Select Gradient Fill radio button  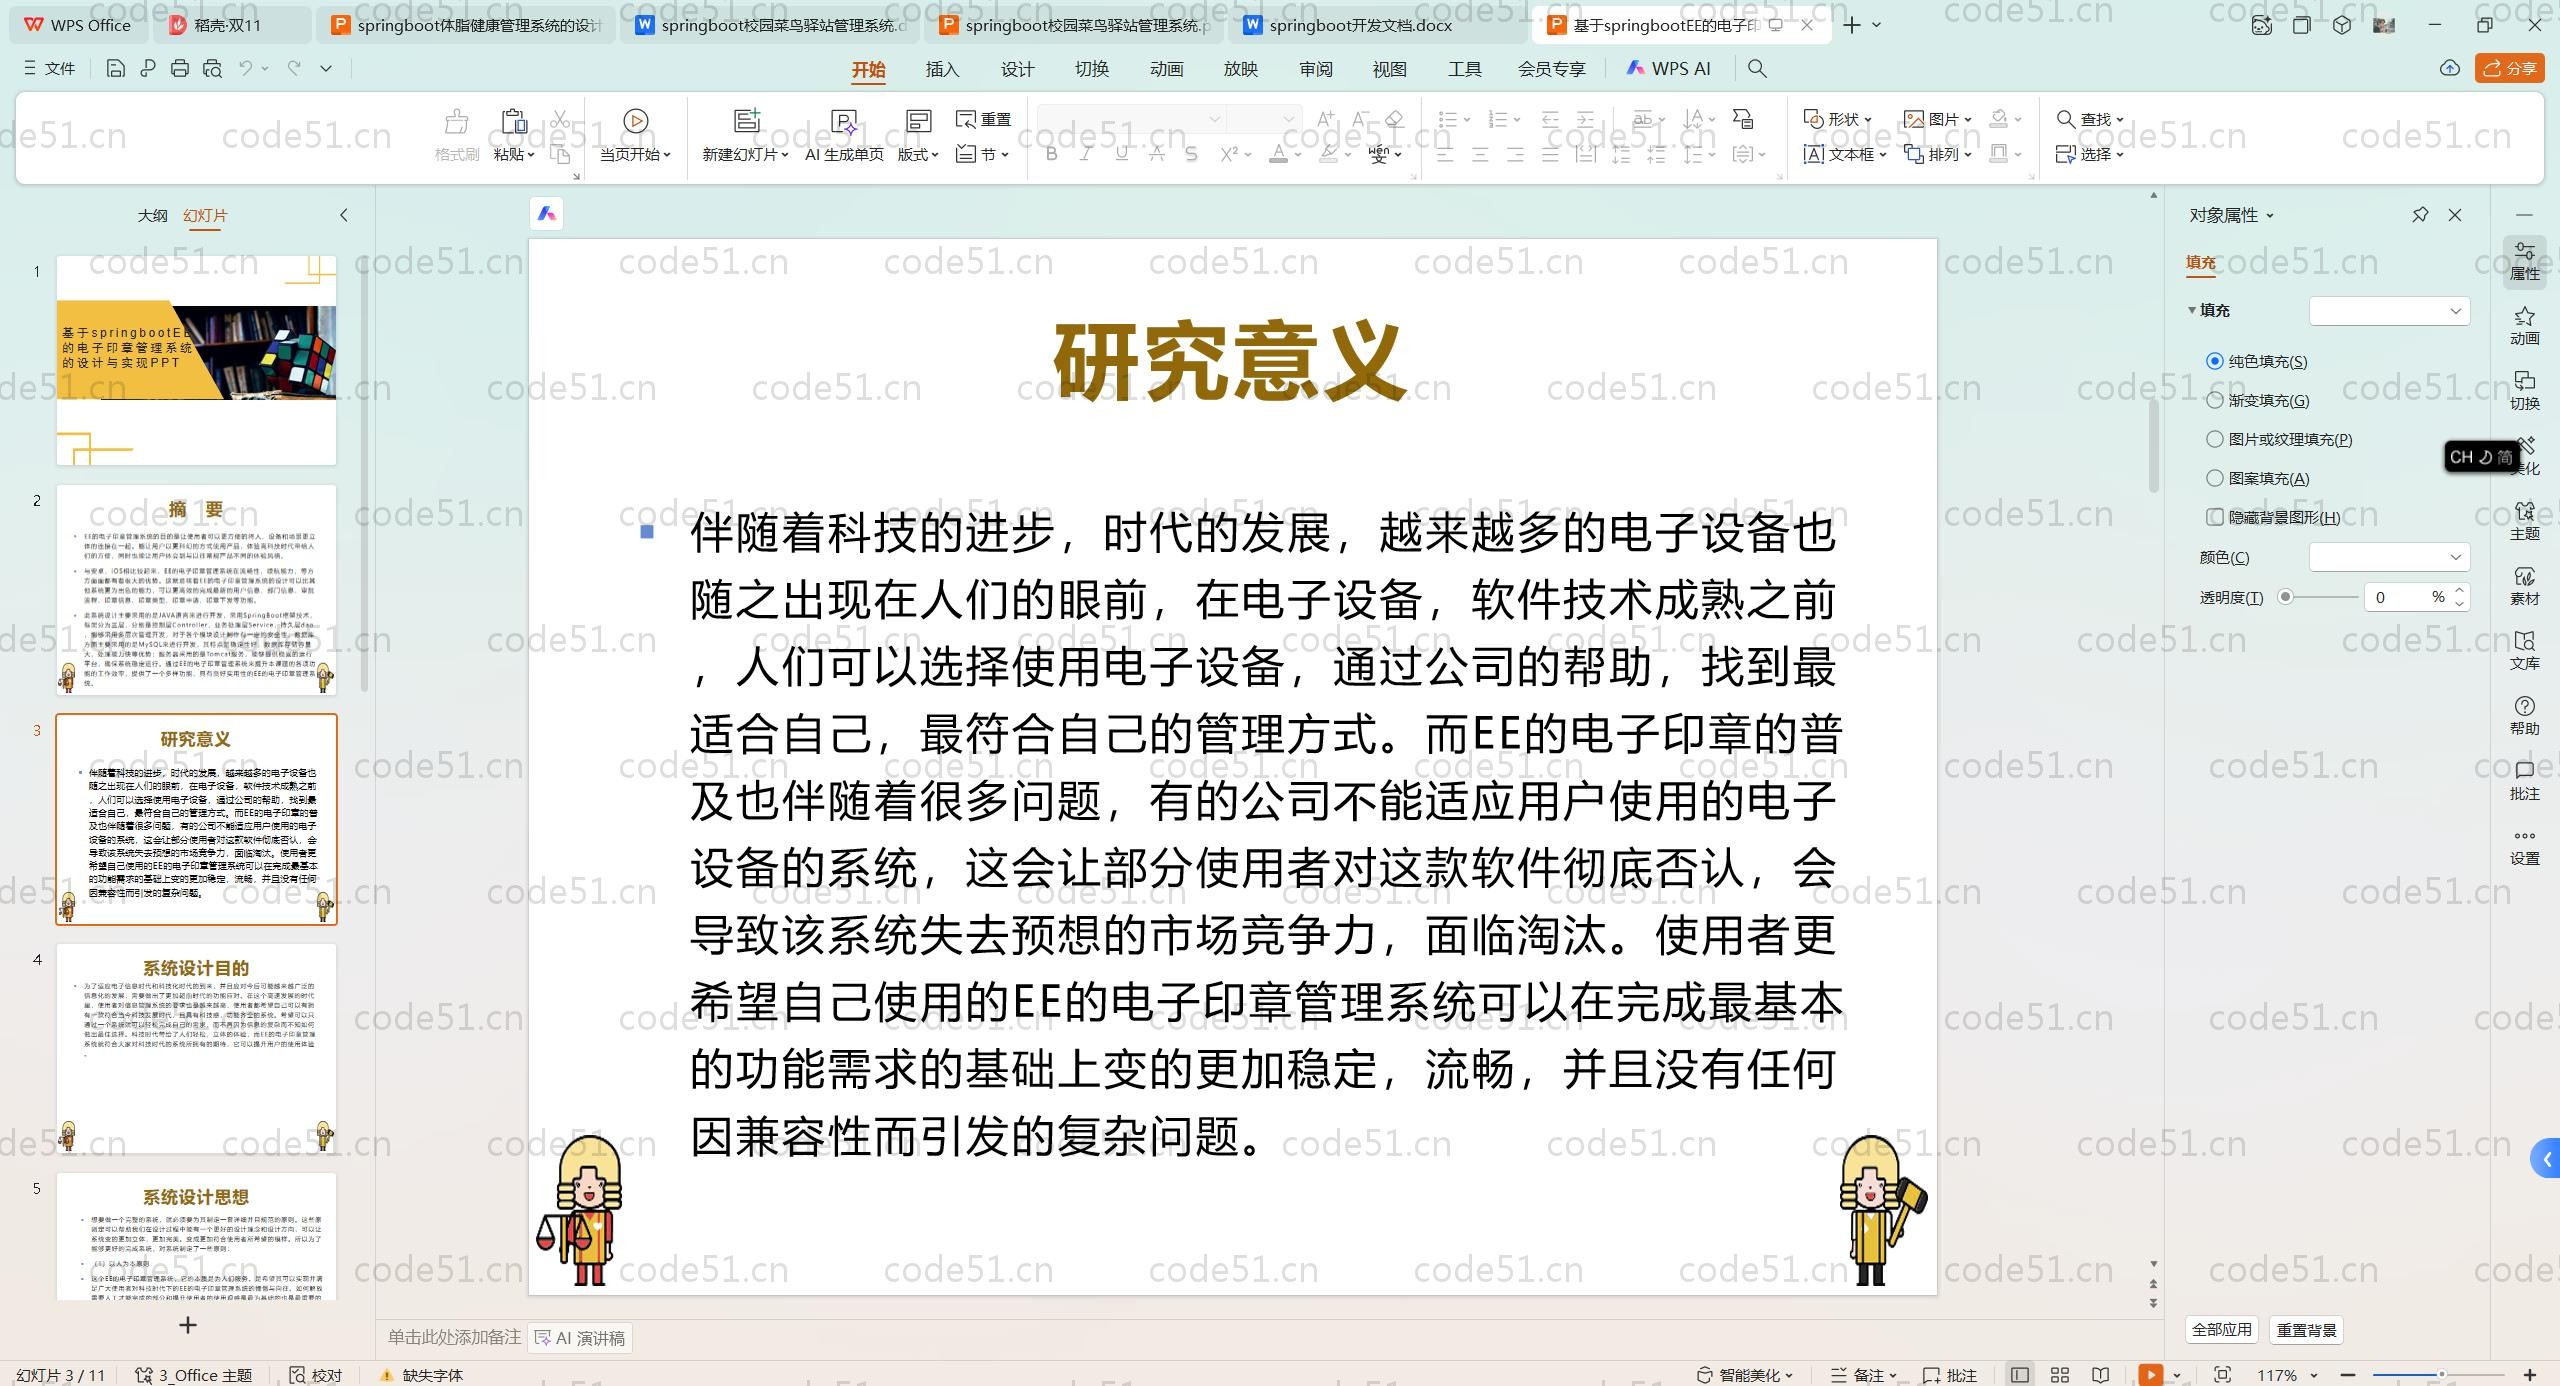coord(2215,400)
